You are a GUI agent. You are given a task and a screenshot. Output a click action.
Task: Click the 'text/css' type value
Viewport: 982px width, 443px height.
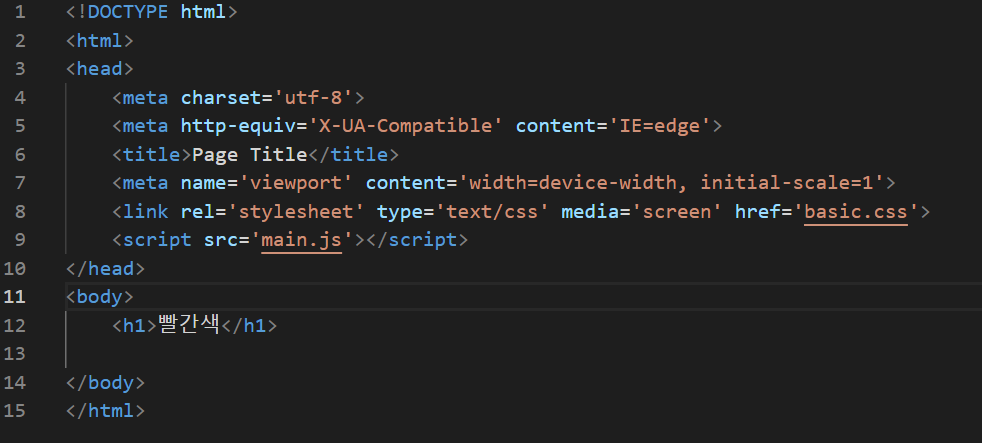coord(492,211)
